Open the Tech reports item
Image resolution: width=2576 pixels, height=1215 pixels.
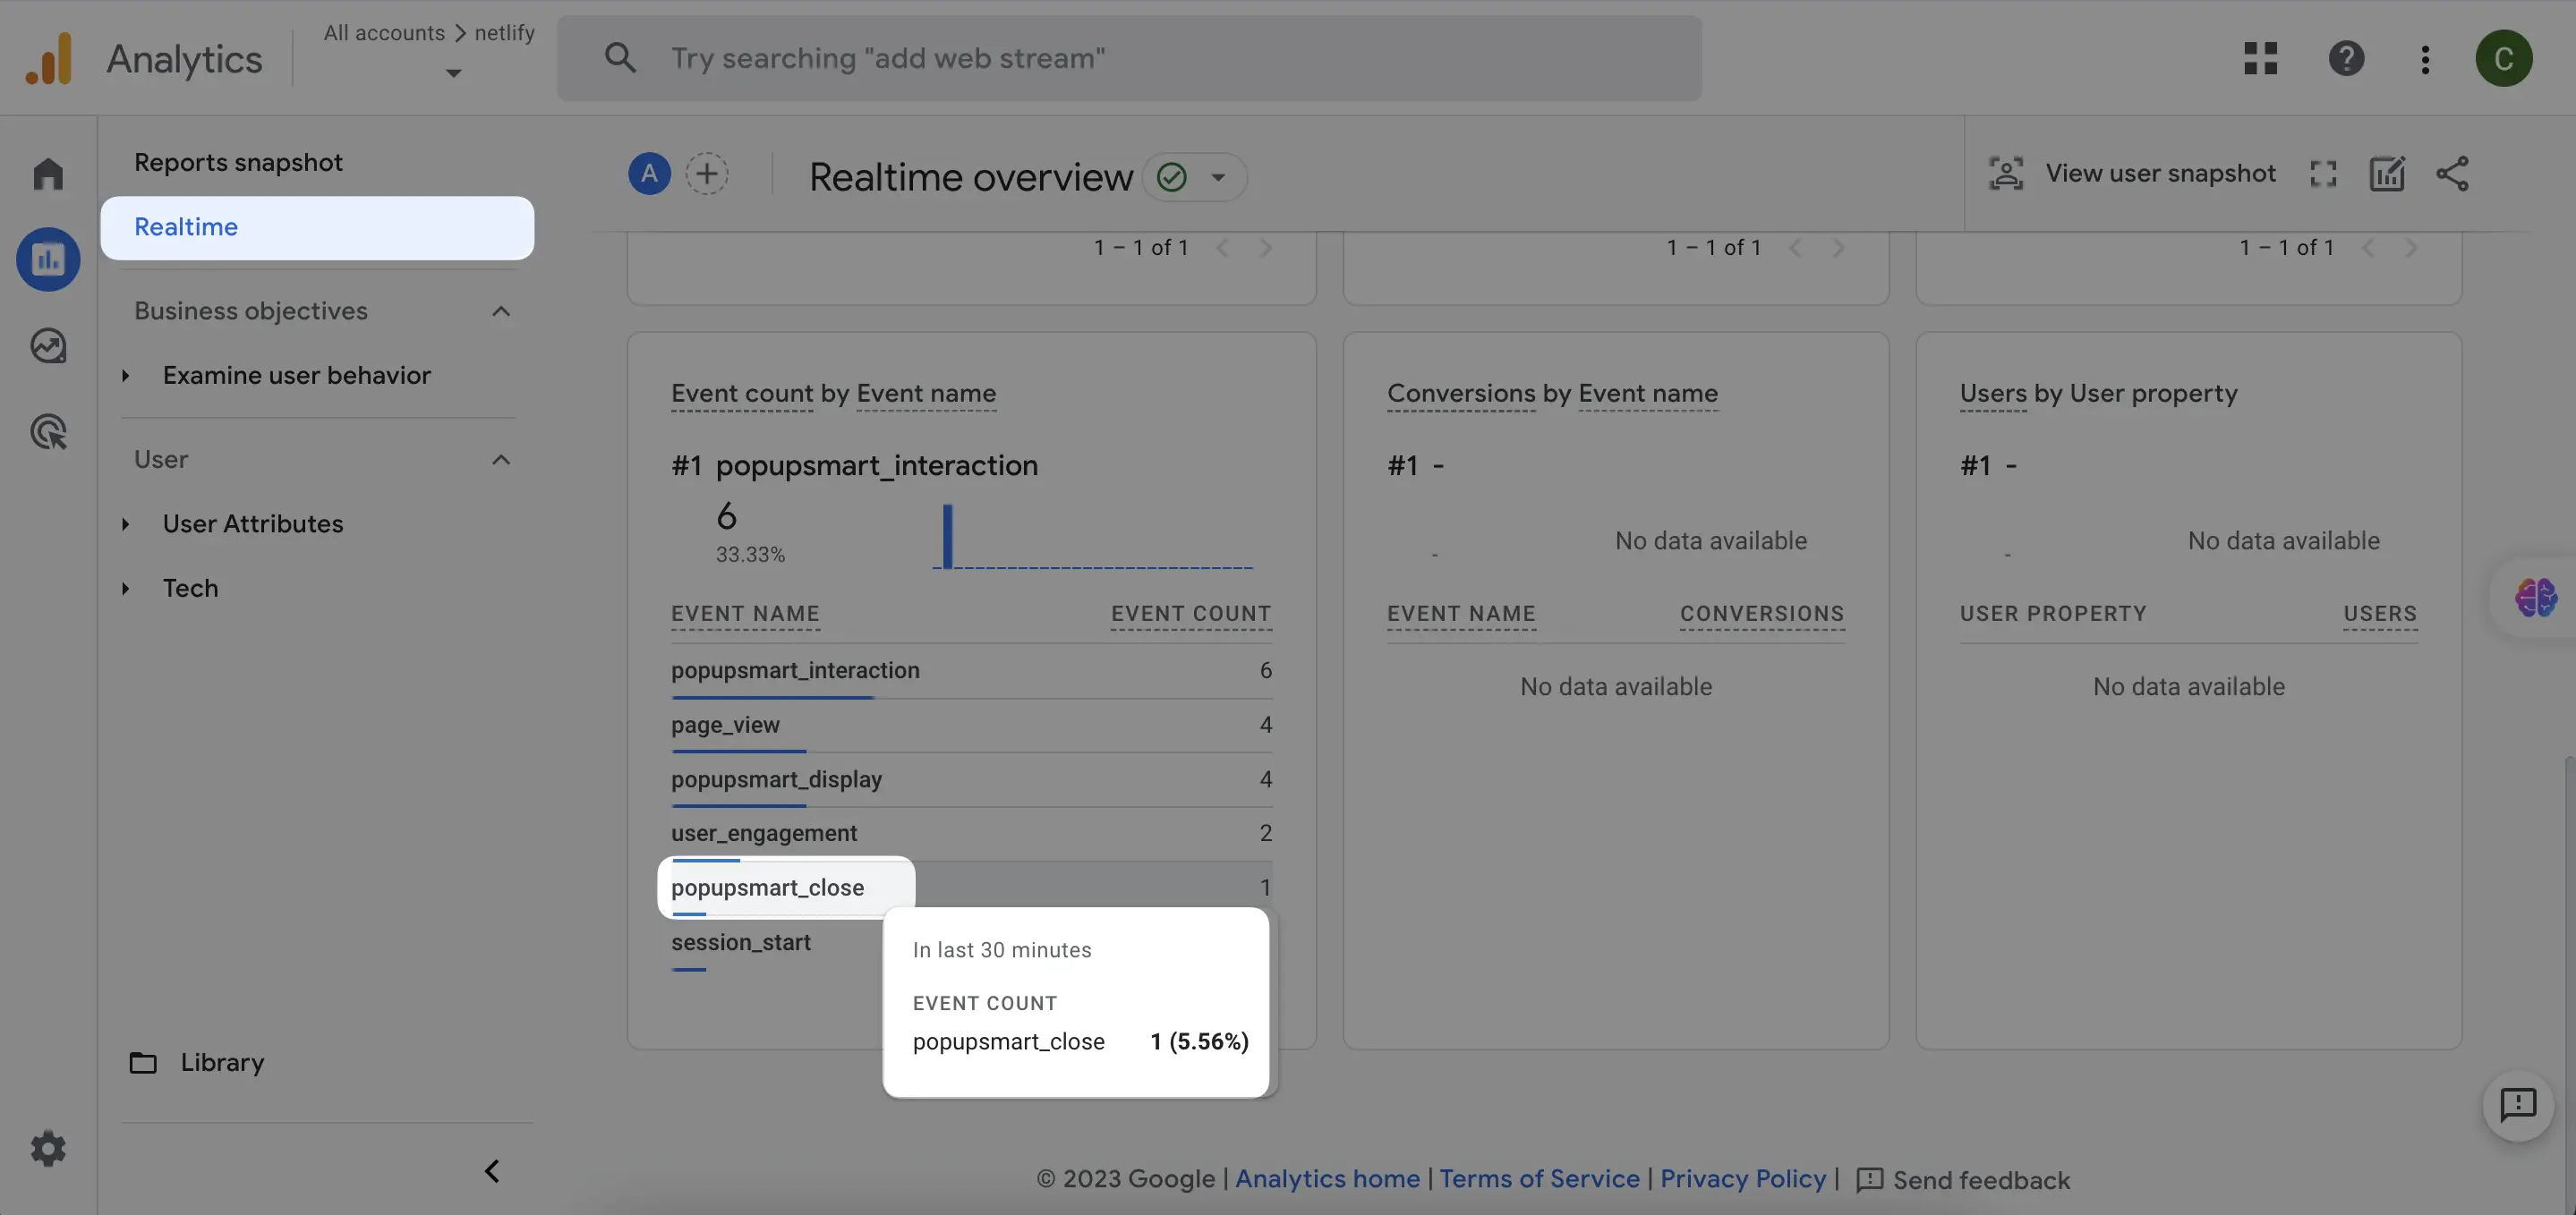coord(190,588)
